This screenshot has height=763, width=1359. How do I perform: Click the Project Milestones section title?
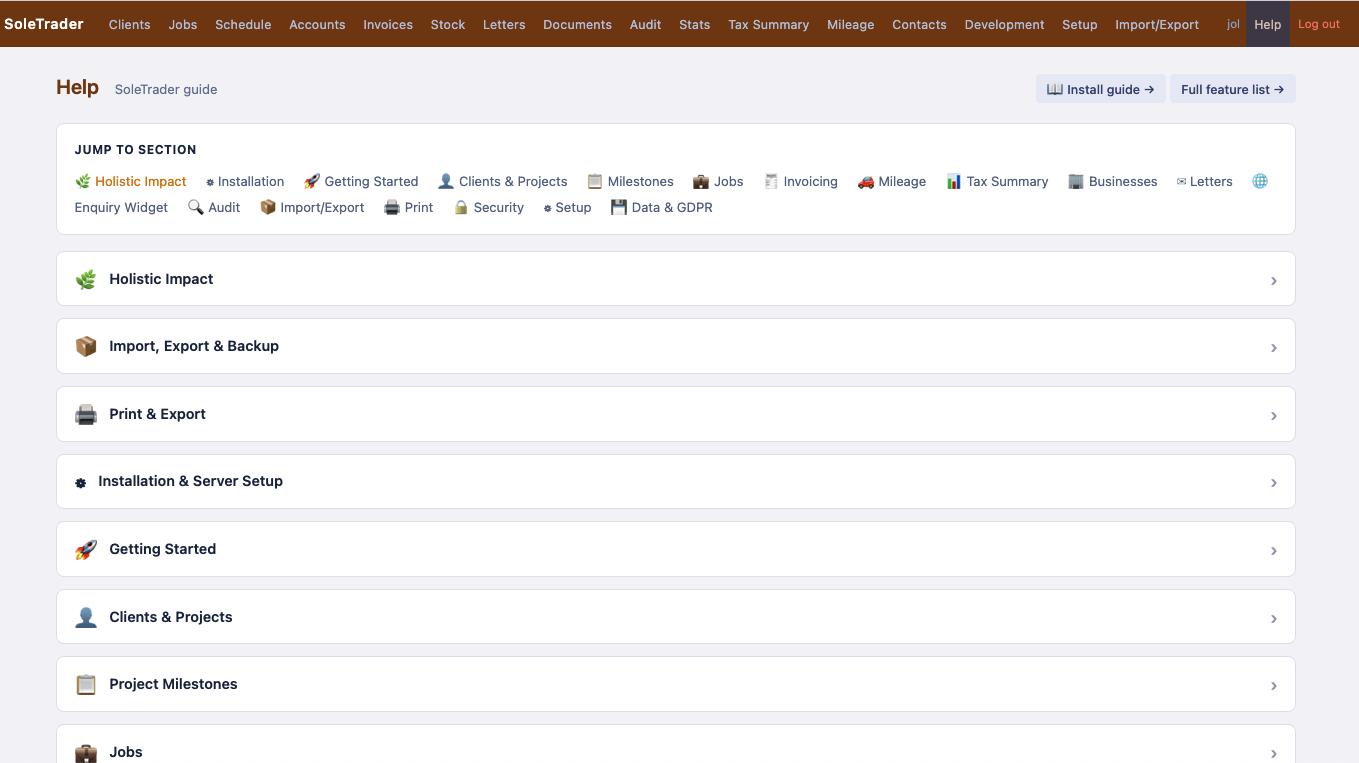(173, 684)
